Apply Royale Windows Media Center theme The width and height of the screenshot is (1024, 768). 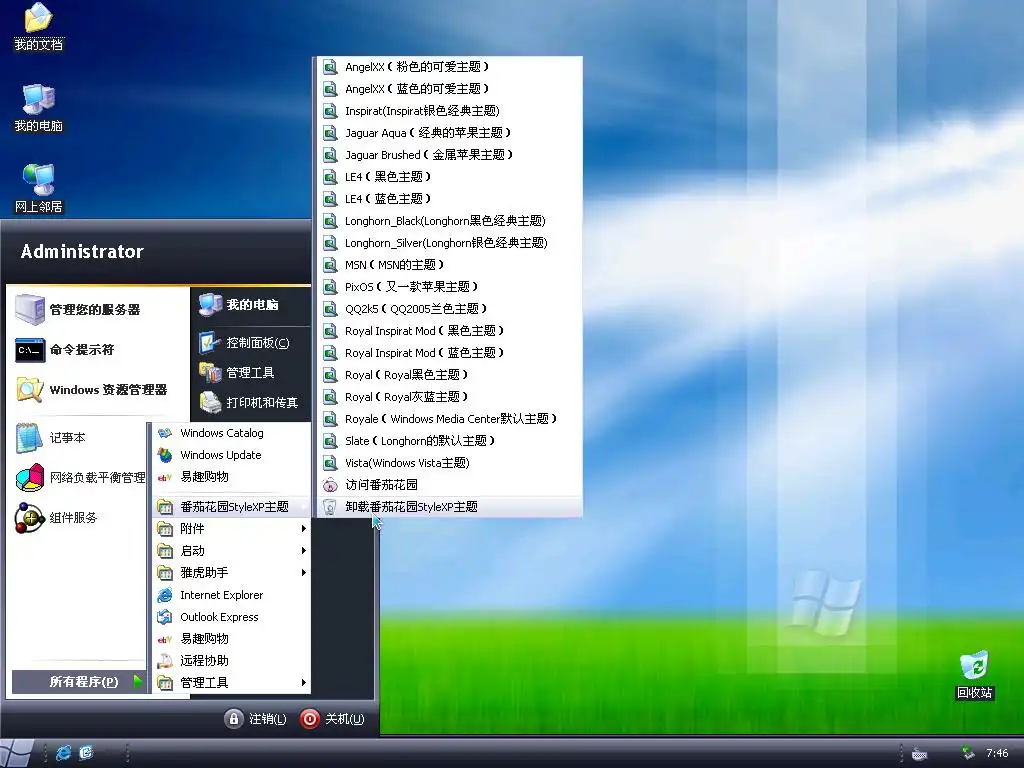(449, 419)
